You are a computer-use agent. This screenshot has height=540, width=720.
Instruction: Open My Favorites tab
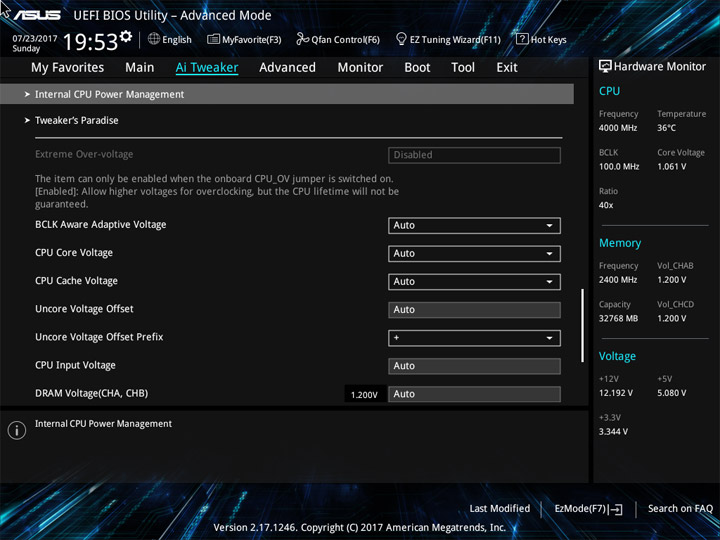click(x=68, y=68)
